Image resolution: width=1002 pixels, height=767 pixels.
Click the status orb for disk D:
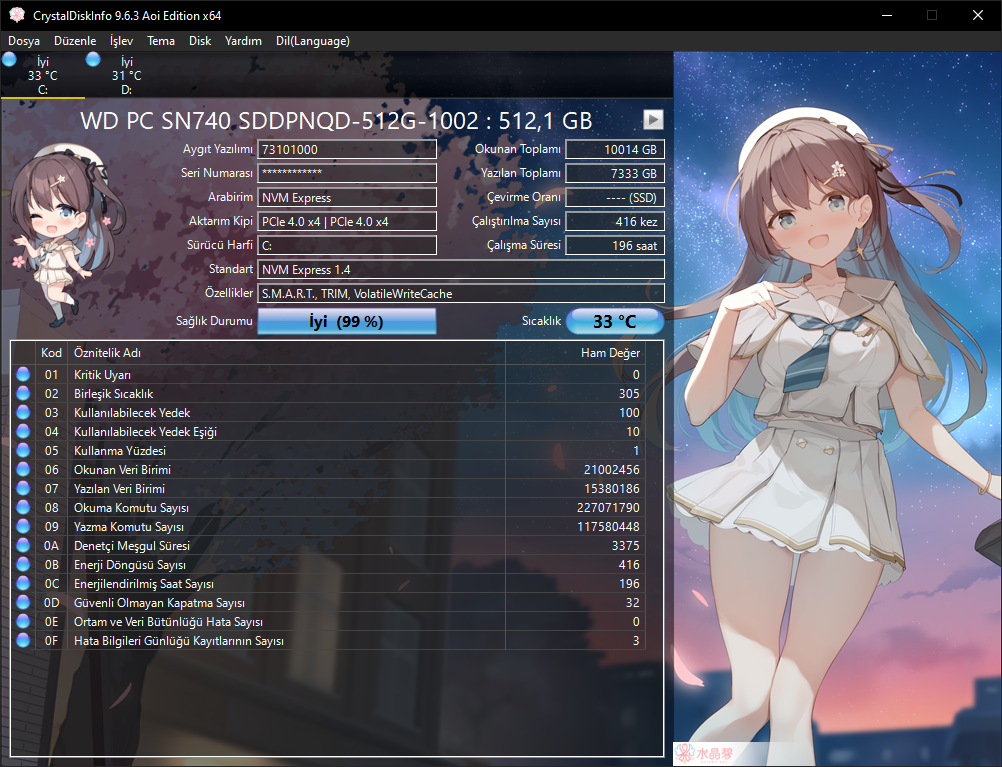point(93,59)
